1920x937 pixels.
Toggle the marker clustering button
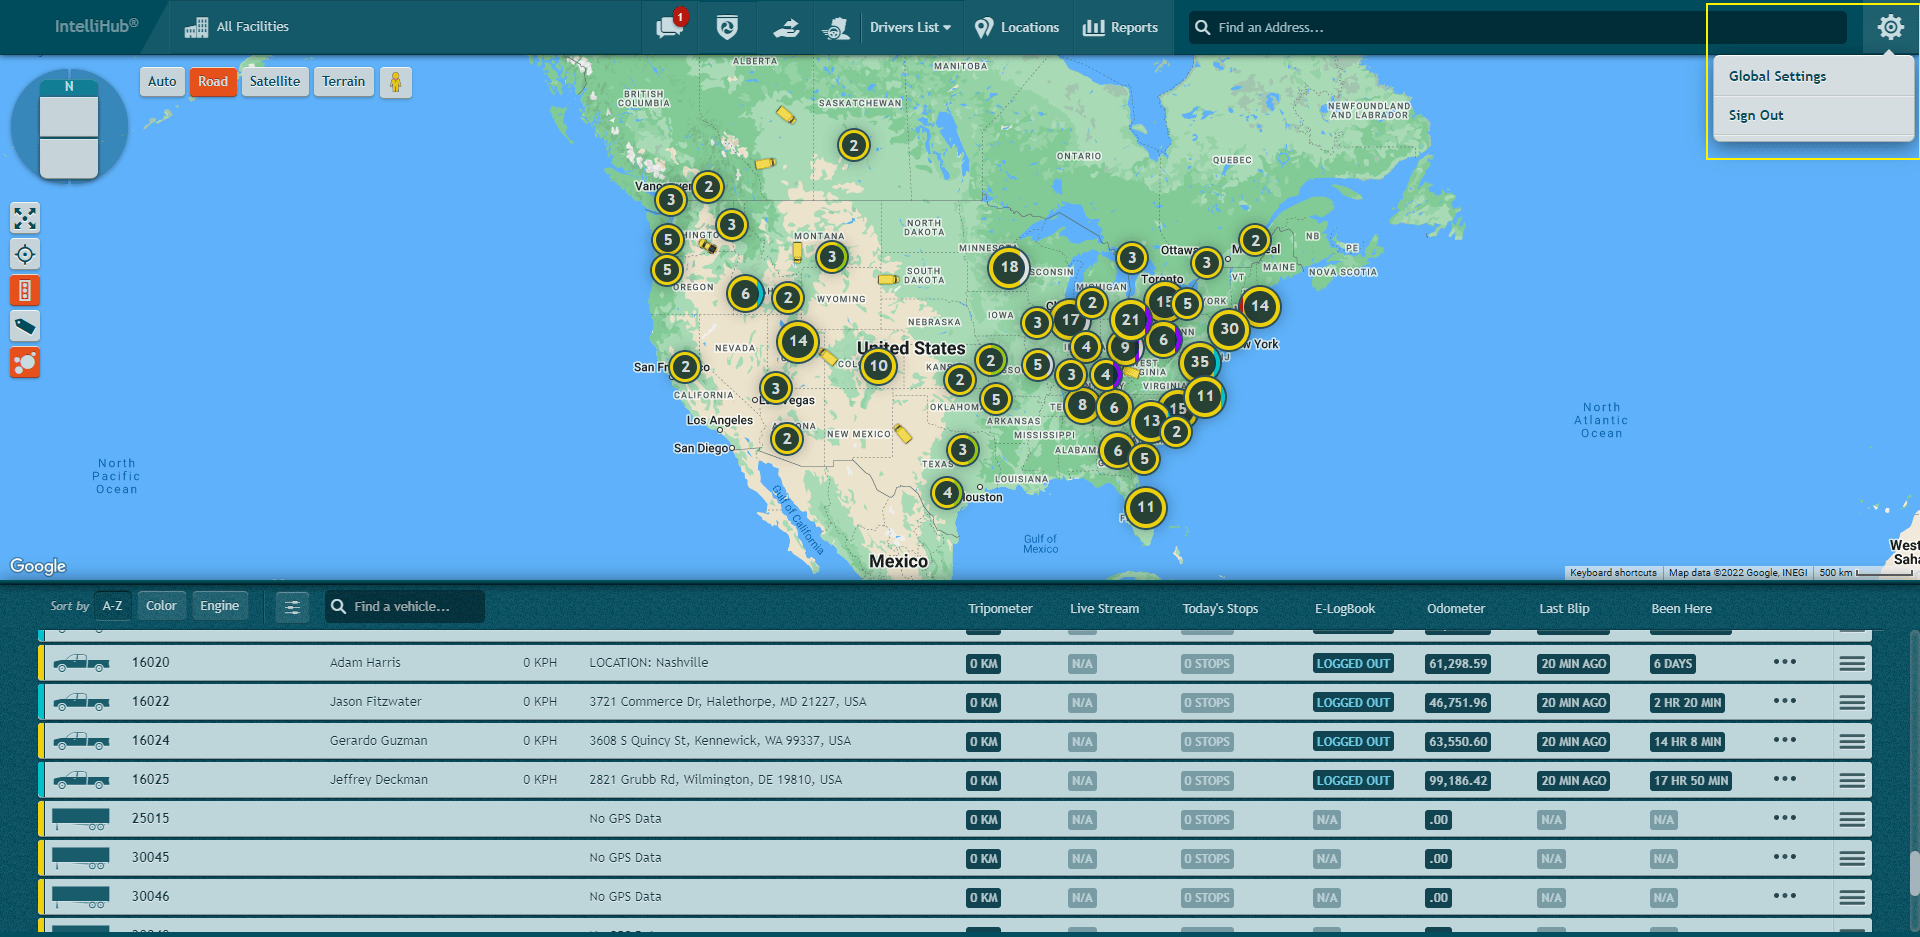(x=25, y=363)
